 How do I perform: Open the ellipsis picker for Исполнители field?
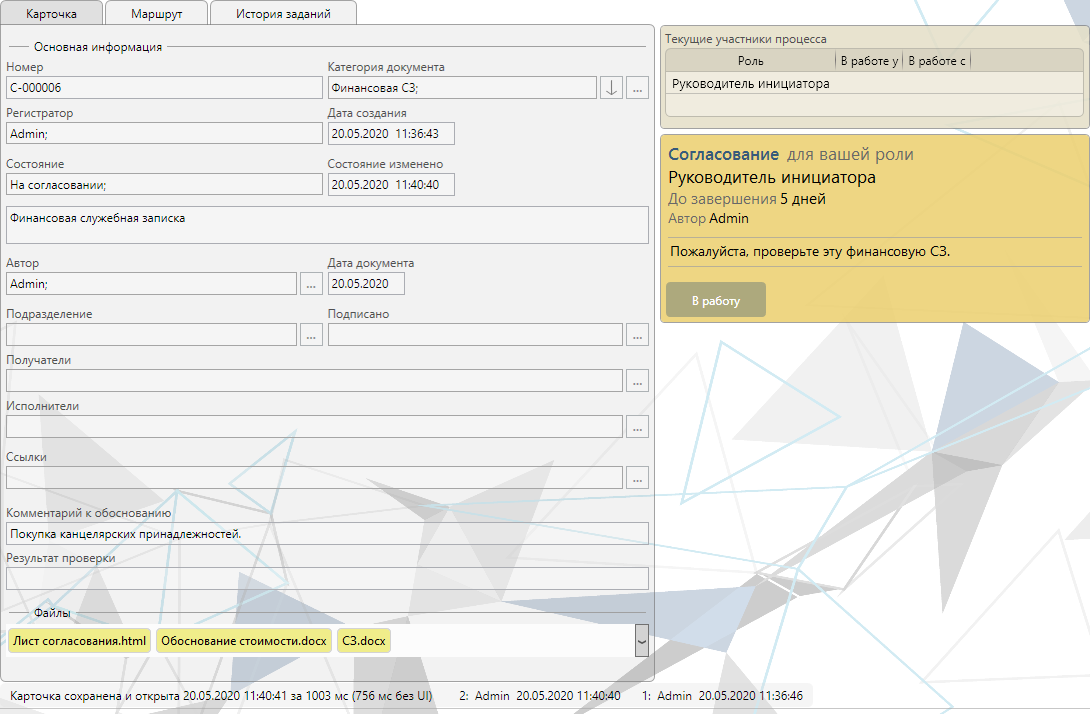click(x=638, y=427)
